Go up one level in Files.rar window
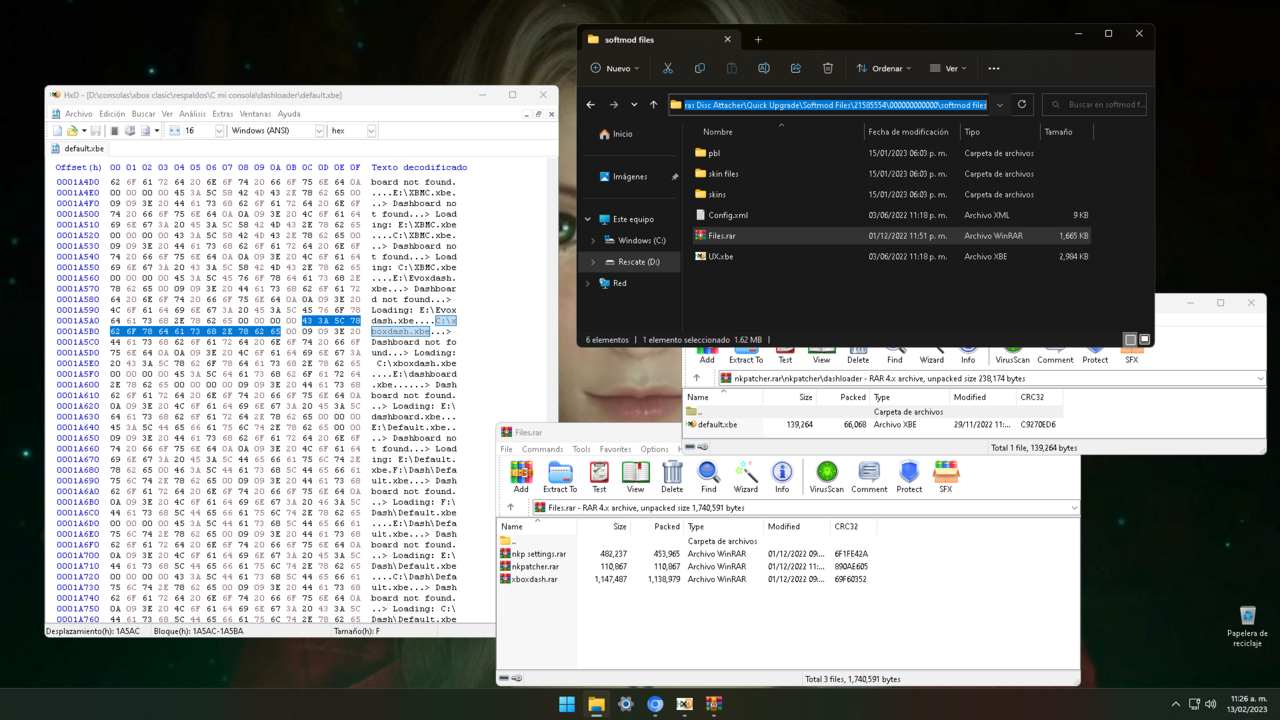The height and width of the screenshot is (720, 1280). pos(511,508)
